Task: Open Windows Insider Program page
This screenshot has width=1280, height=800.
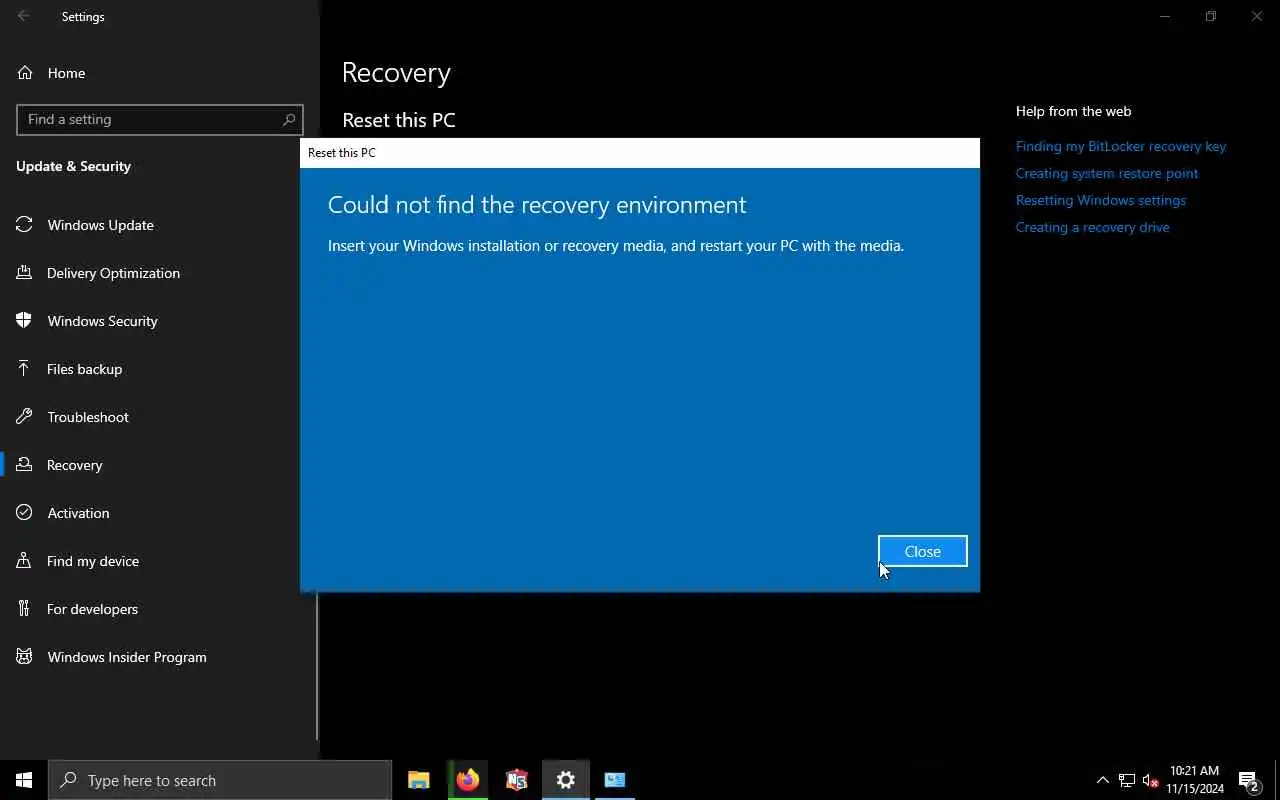Action: (160, 657)
